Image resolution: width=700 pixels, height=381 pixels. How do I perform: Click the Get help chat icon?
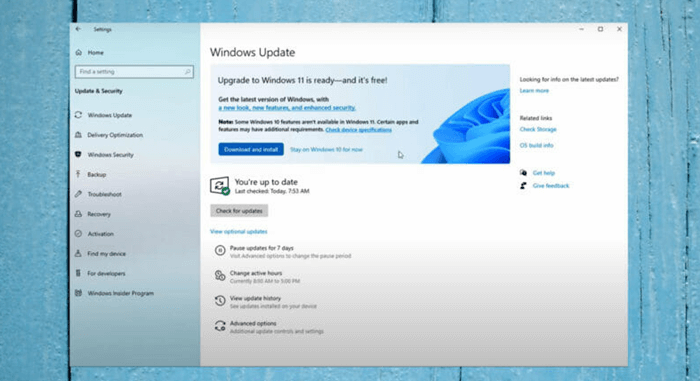click(523, 173)
